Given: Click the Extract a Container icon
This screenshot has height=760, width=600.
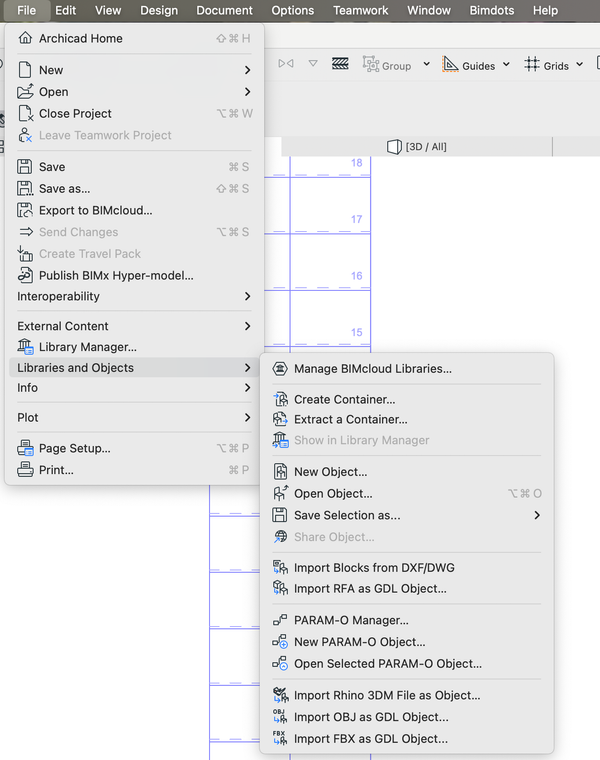Looking at the screenshot, I should tap(280, 419).
